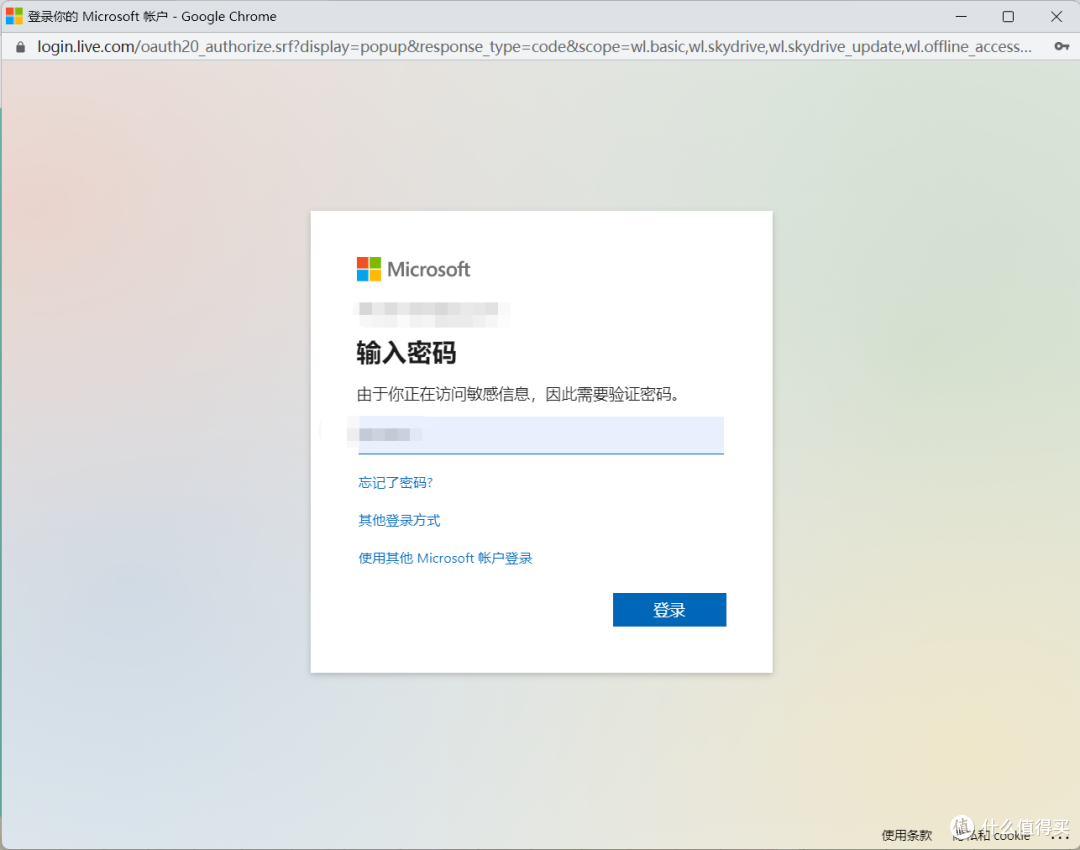Open the 忘记了密码? link
The height and width of the screenshot is (850, 1080).
click(x=395, y=482)
